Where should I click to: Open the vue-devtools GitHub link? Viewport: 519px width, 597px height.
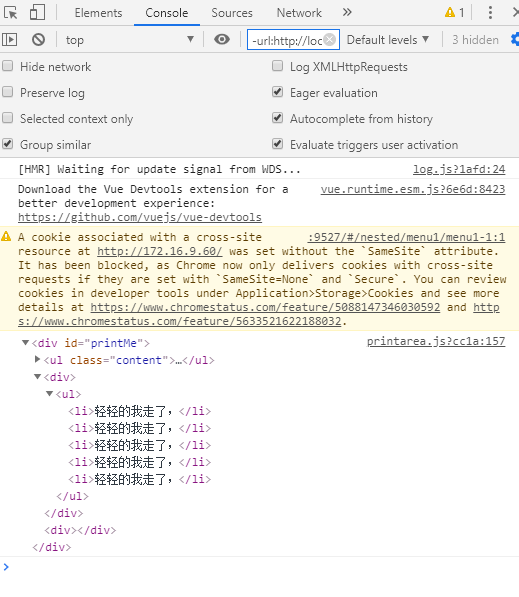[140, 217]
